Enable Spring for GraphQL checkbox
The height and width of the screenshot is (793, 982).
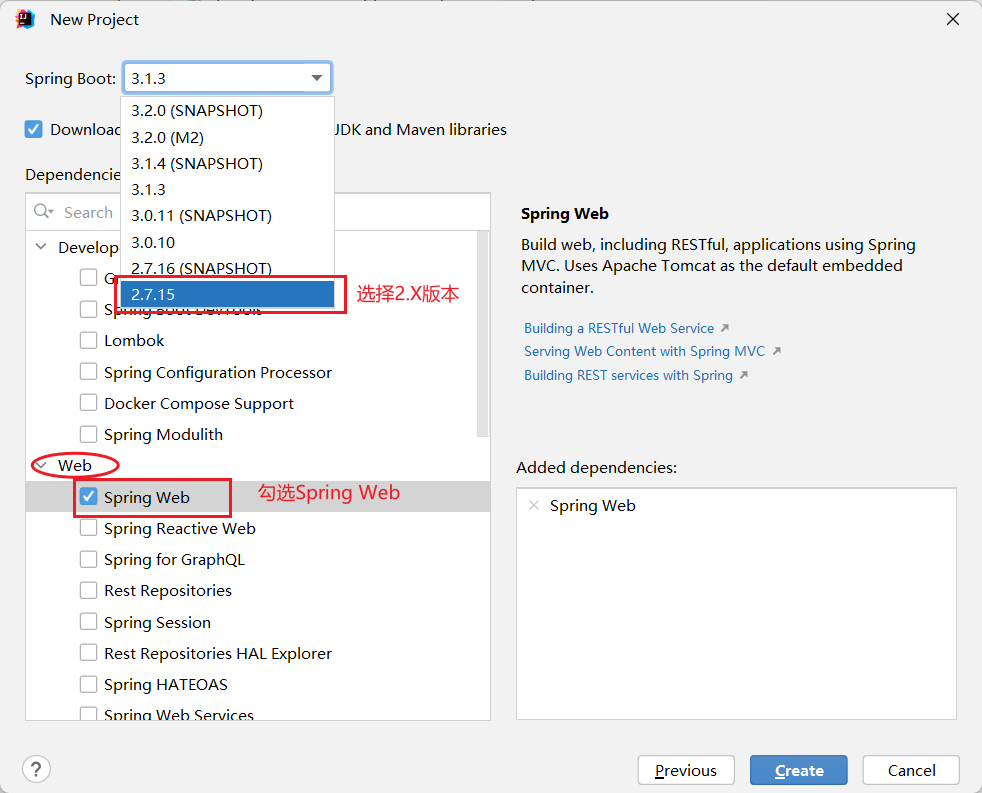click(x=88, y=559)
